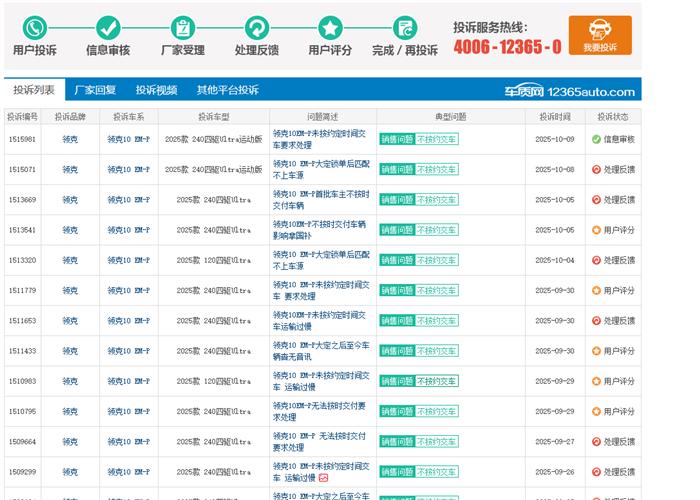The height and width of the screenshot is (500, 700).
Task: Open complaint number 1515071
Action: point(22,170)
